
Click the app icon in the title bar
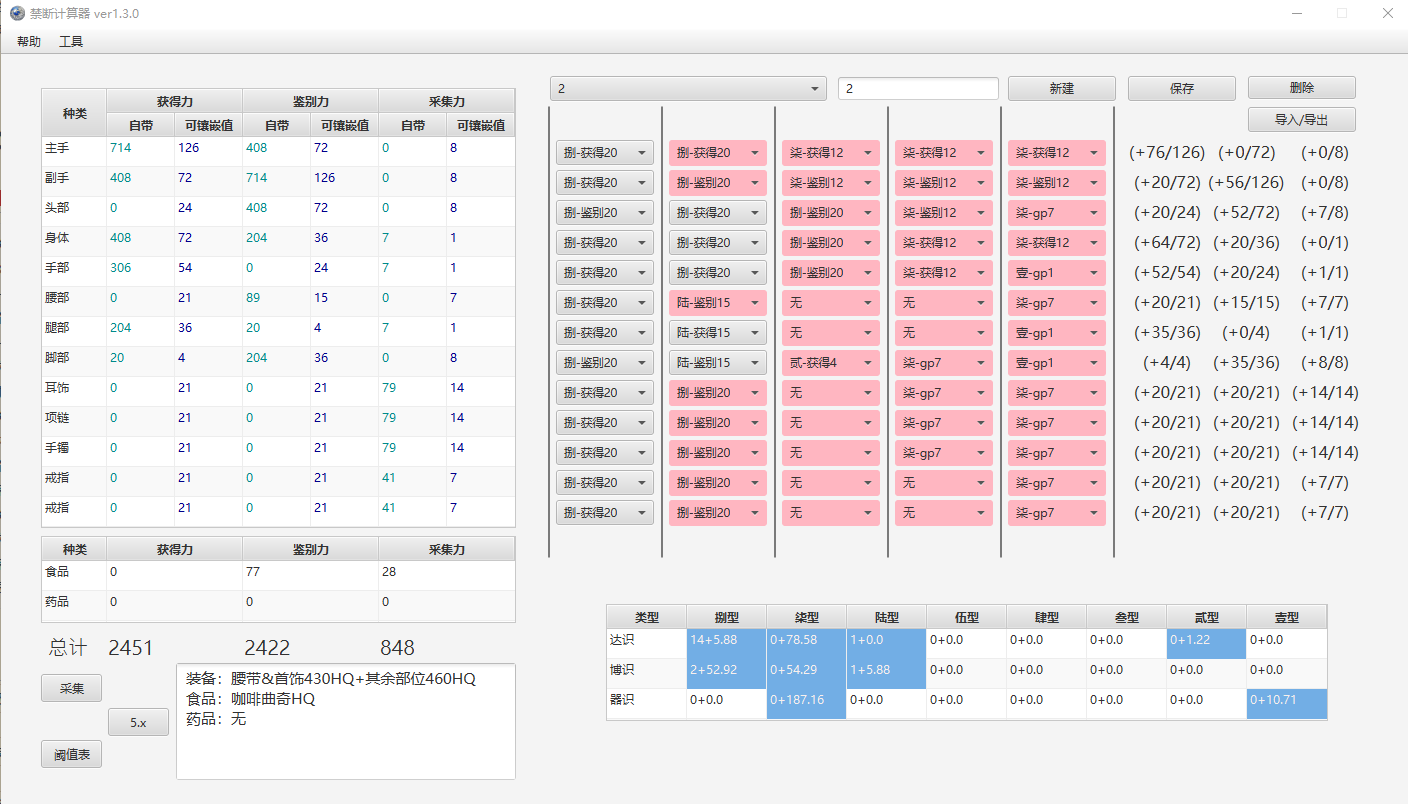tap(16, 13)
